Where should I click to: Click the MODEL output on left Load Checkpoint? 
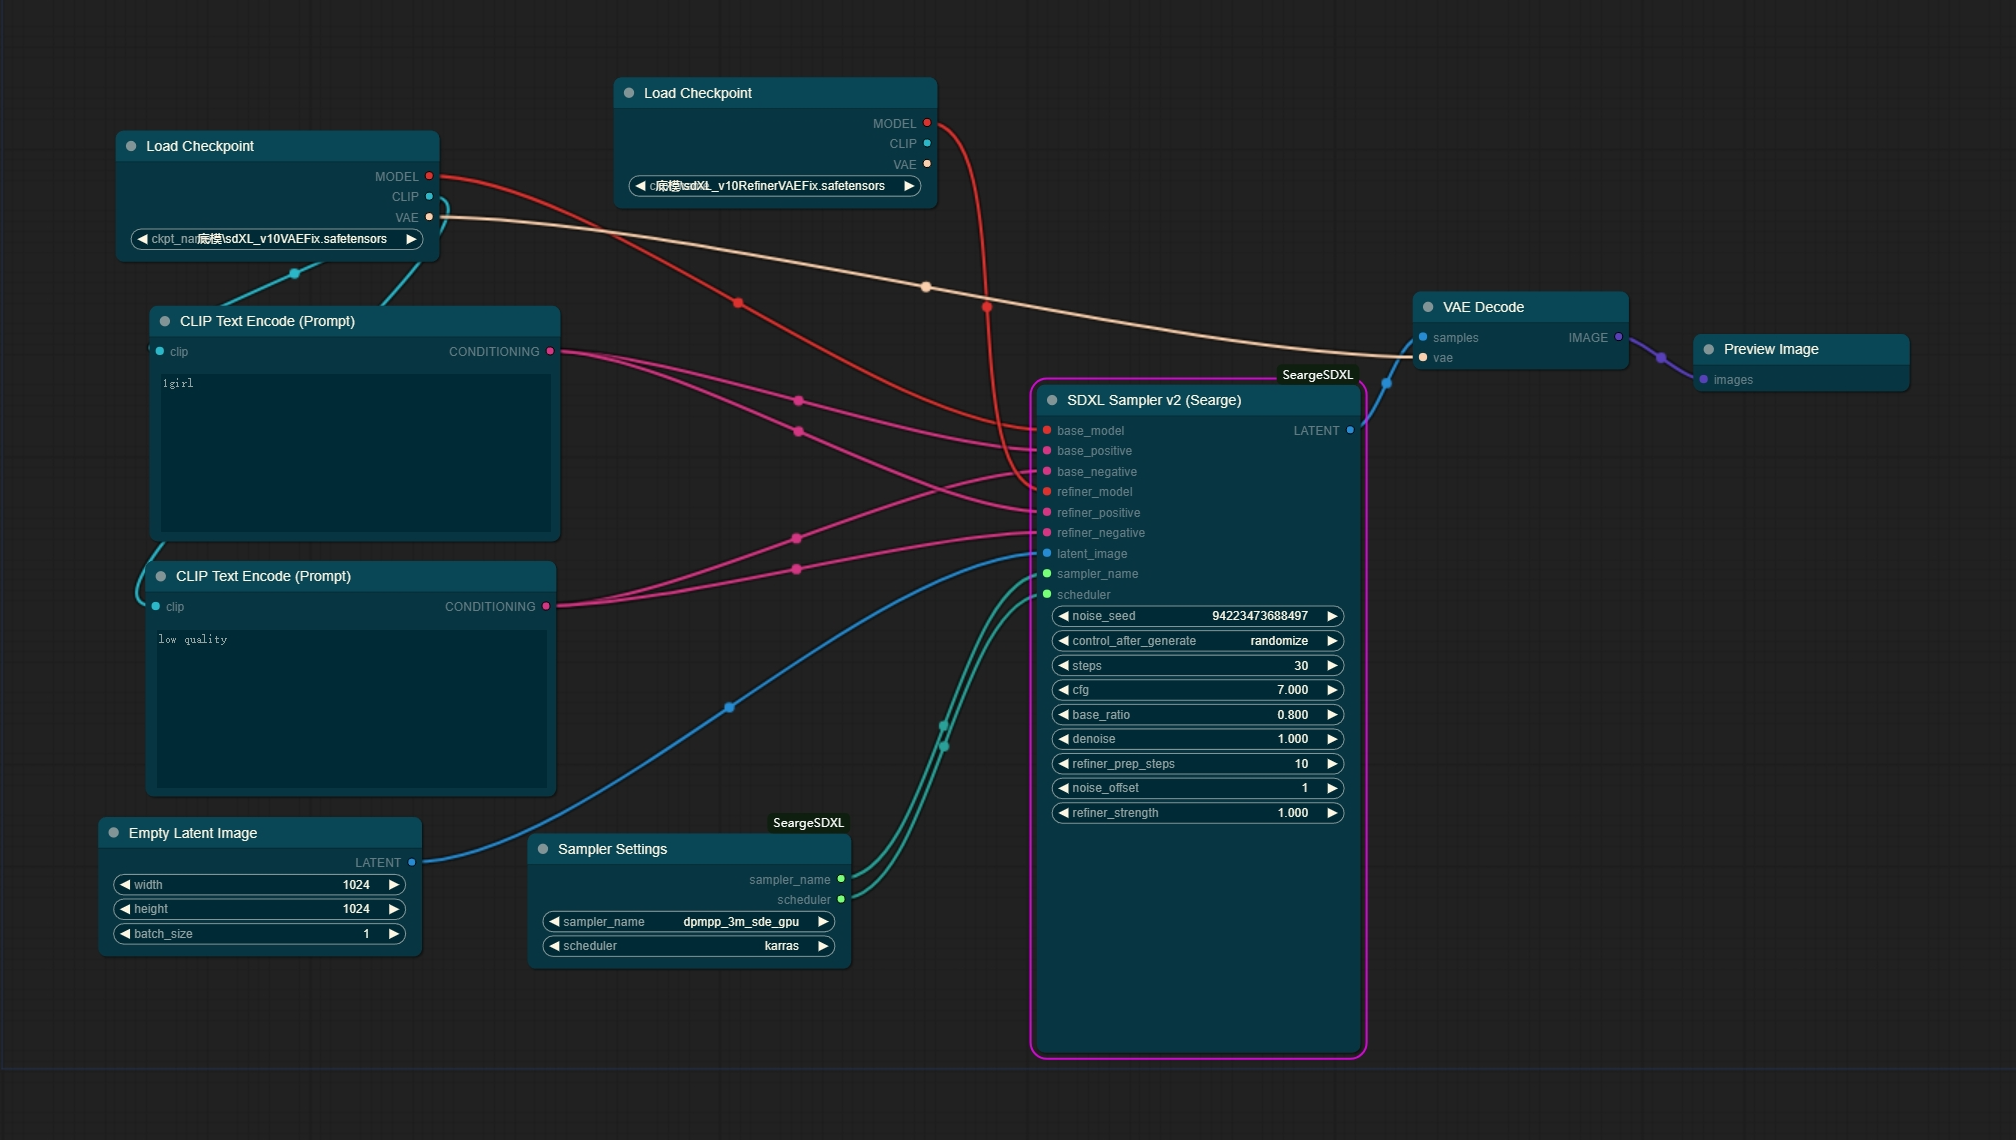429,176
